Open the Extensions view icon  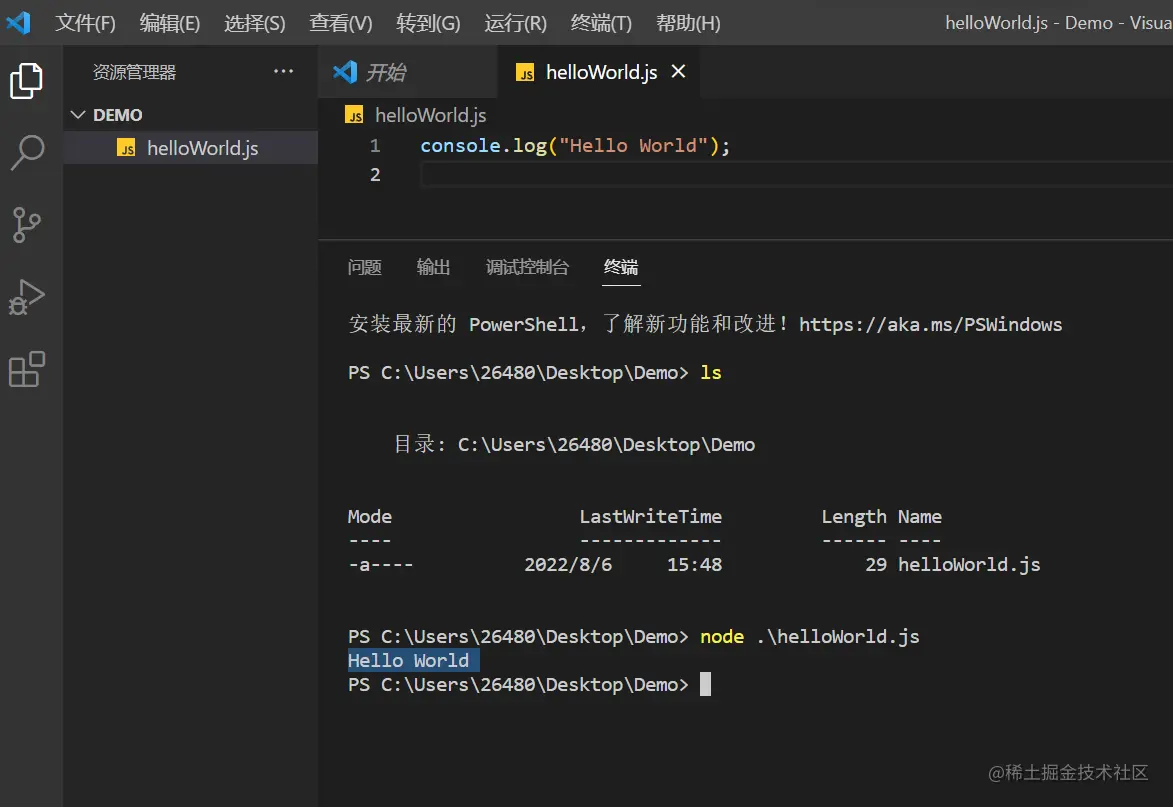27,369
